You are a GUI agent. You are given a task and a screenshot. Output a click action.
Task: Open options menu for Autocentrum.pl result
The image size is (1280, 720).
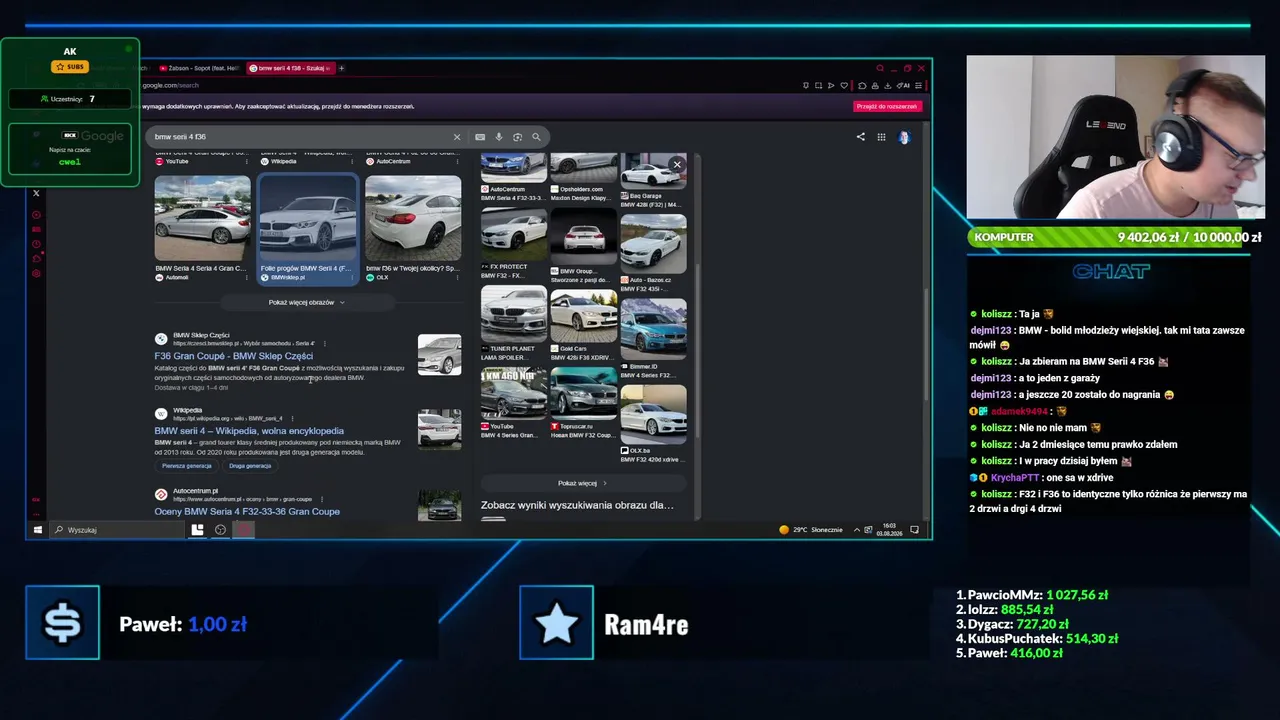[x=321, y=499]
